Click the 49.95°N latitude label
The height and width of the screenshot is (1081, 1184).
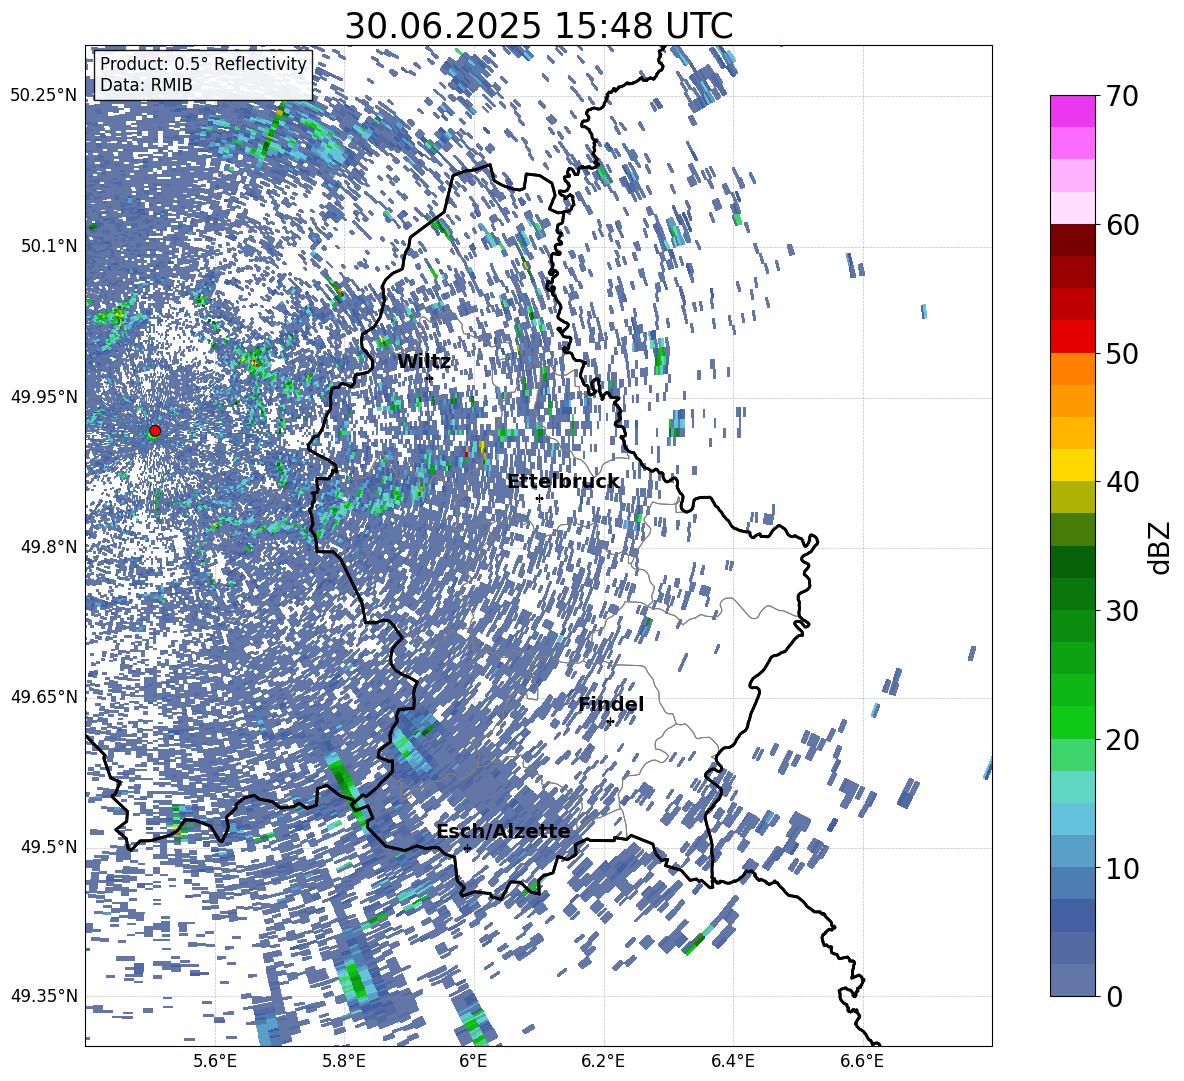[44, 396]
